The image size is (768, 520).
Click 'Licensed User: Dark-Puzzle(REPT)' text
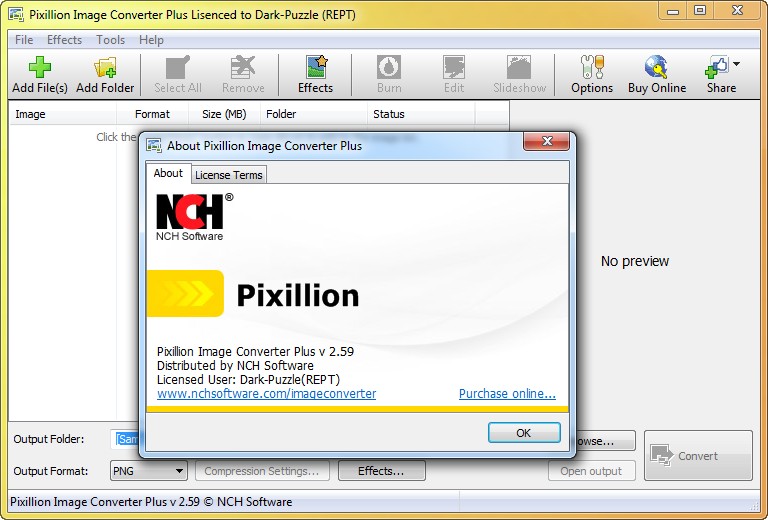[248, 379]
